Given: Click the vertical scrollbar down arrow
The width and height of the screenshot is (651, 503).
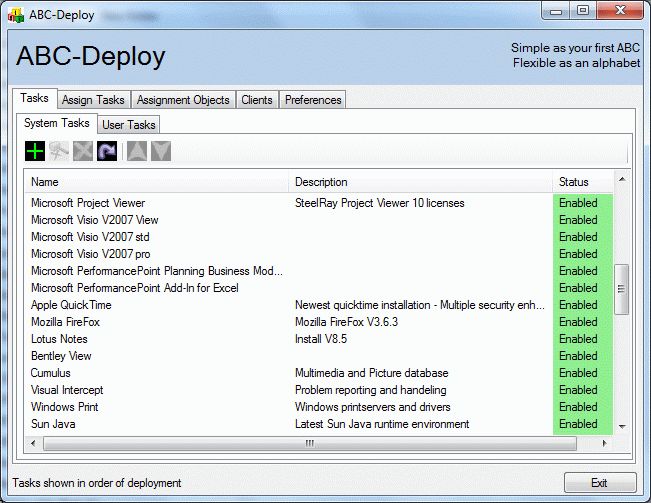Looking at the screenshot, I should point(622,427).
